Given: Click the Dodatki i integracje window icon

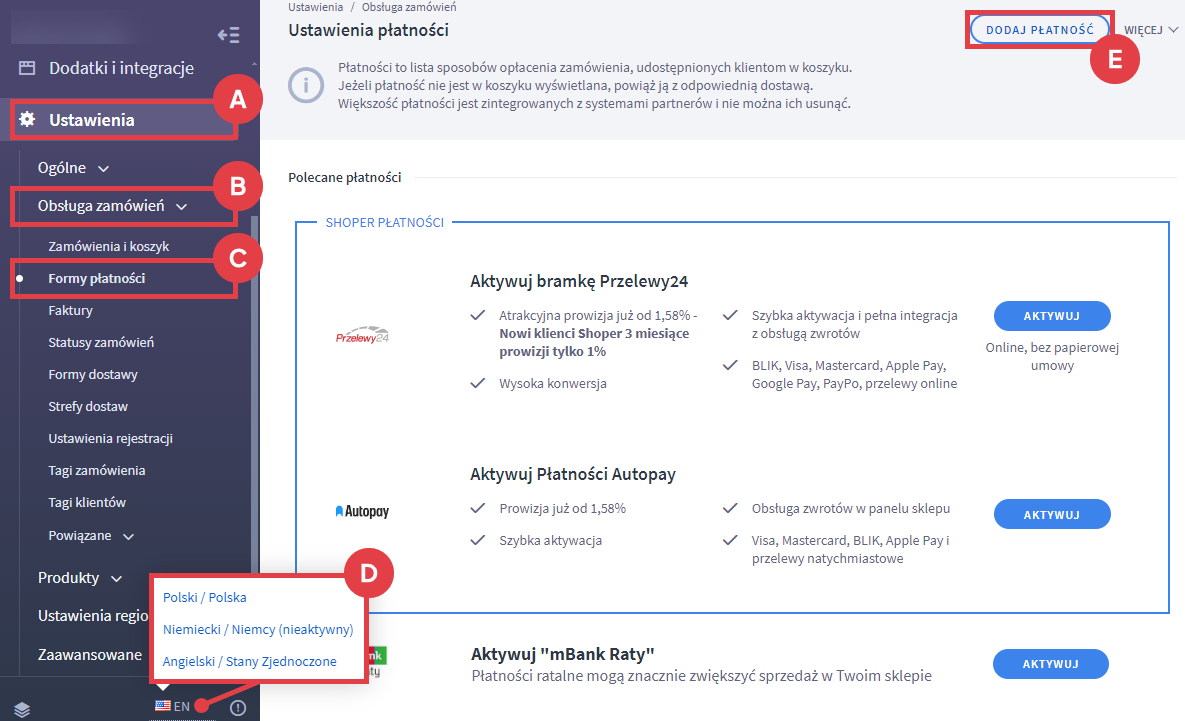Looking at the screenshot, I should [x=27, y=68].
